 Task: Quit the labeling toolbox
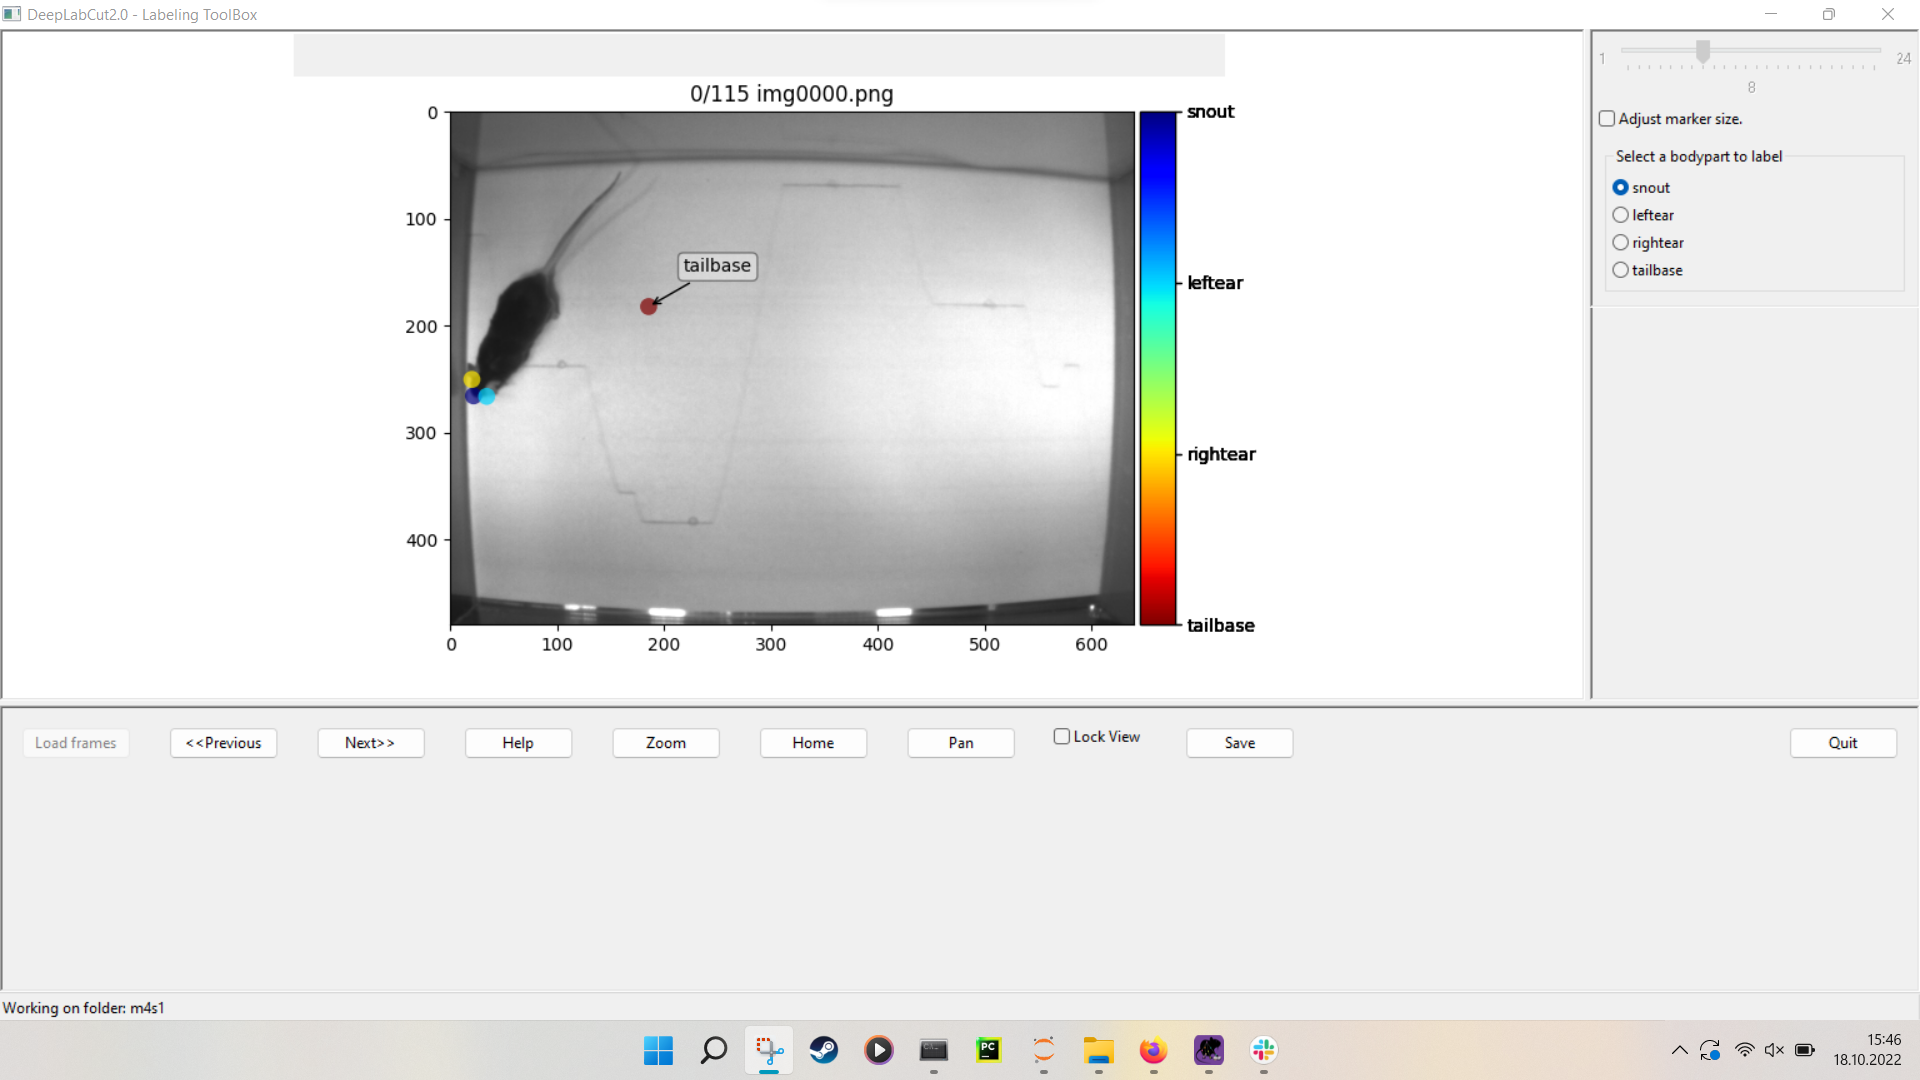coord(1843,743)
